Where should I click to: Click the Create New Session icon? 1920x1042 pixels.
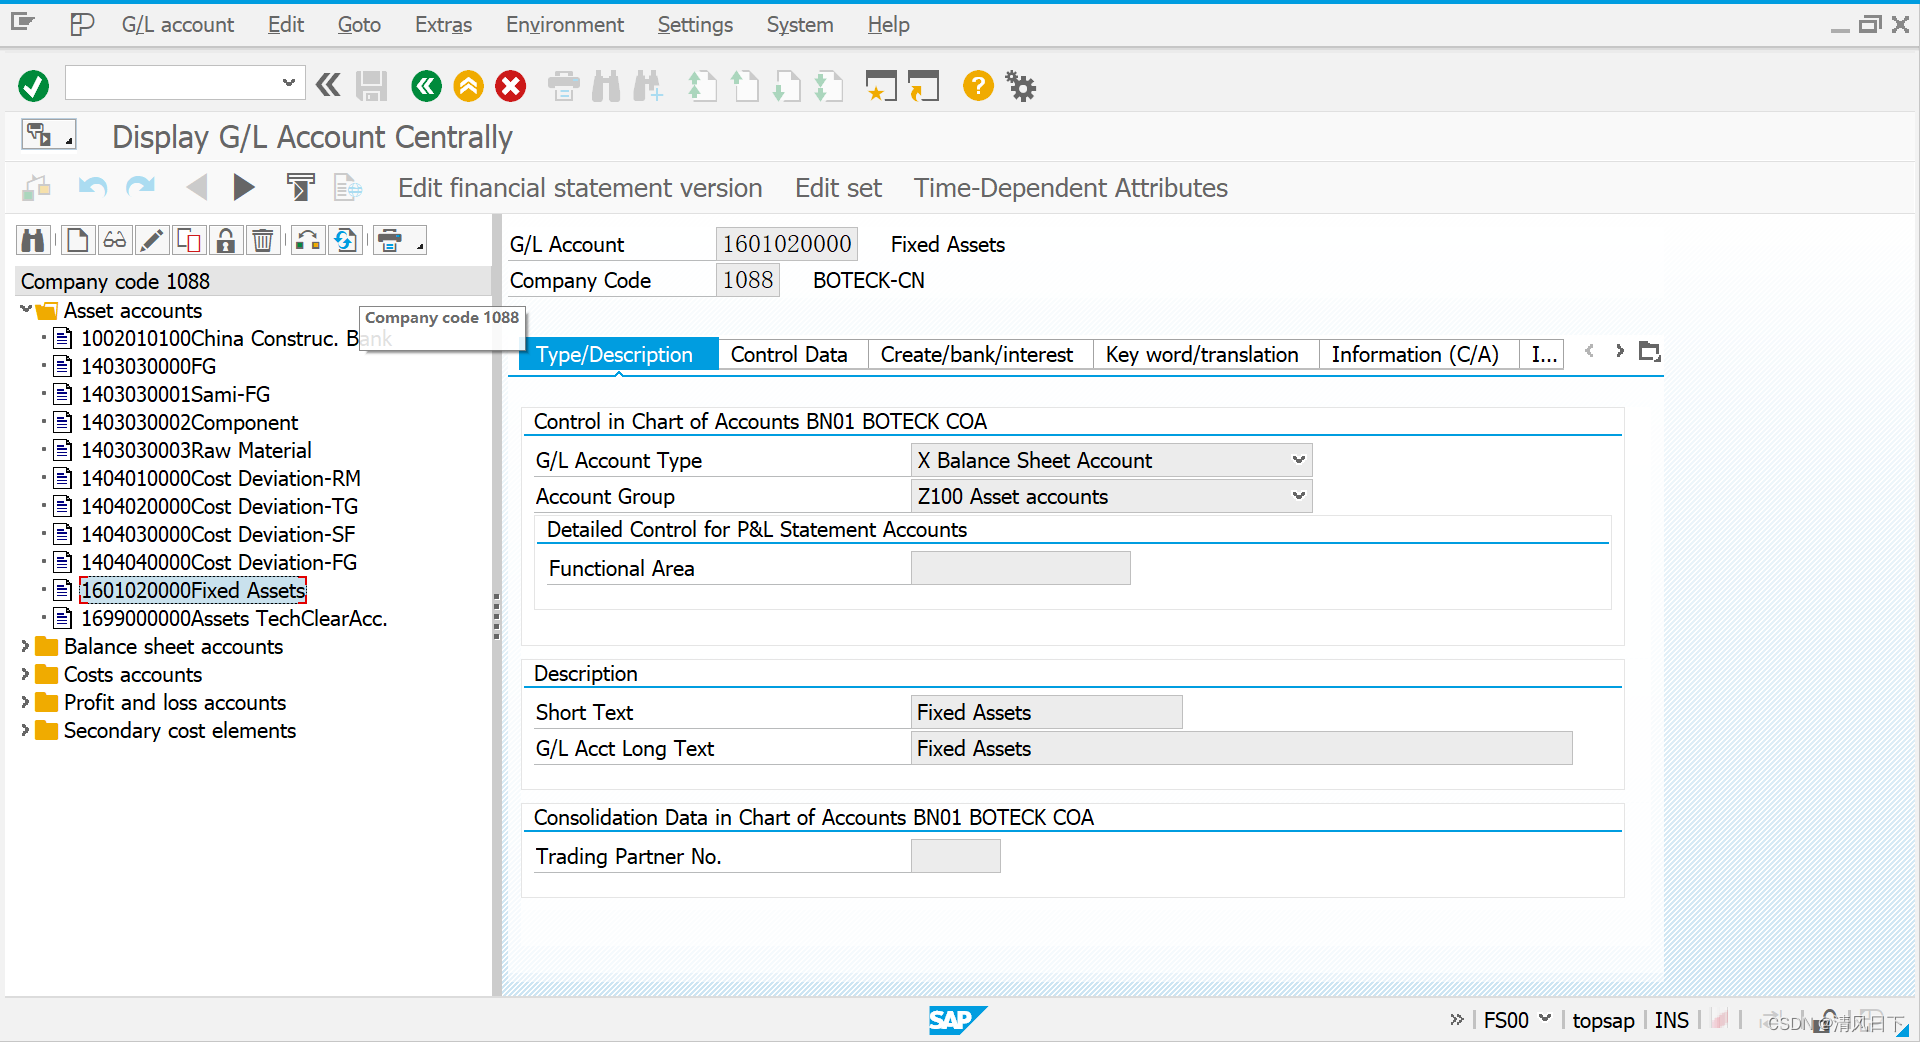(x=880, y=86)
